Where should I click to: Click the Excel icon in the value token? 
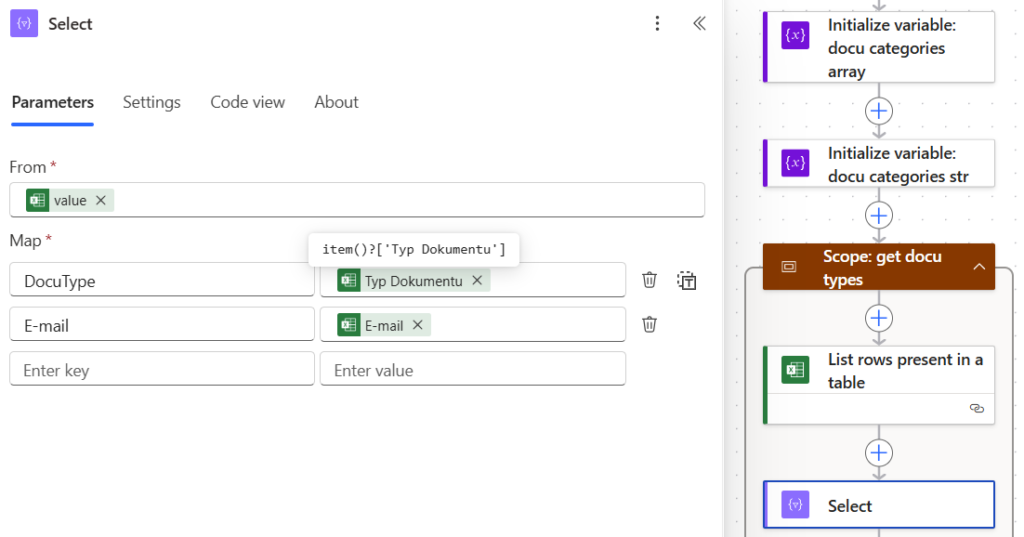coord(38,201)
